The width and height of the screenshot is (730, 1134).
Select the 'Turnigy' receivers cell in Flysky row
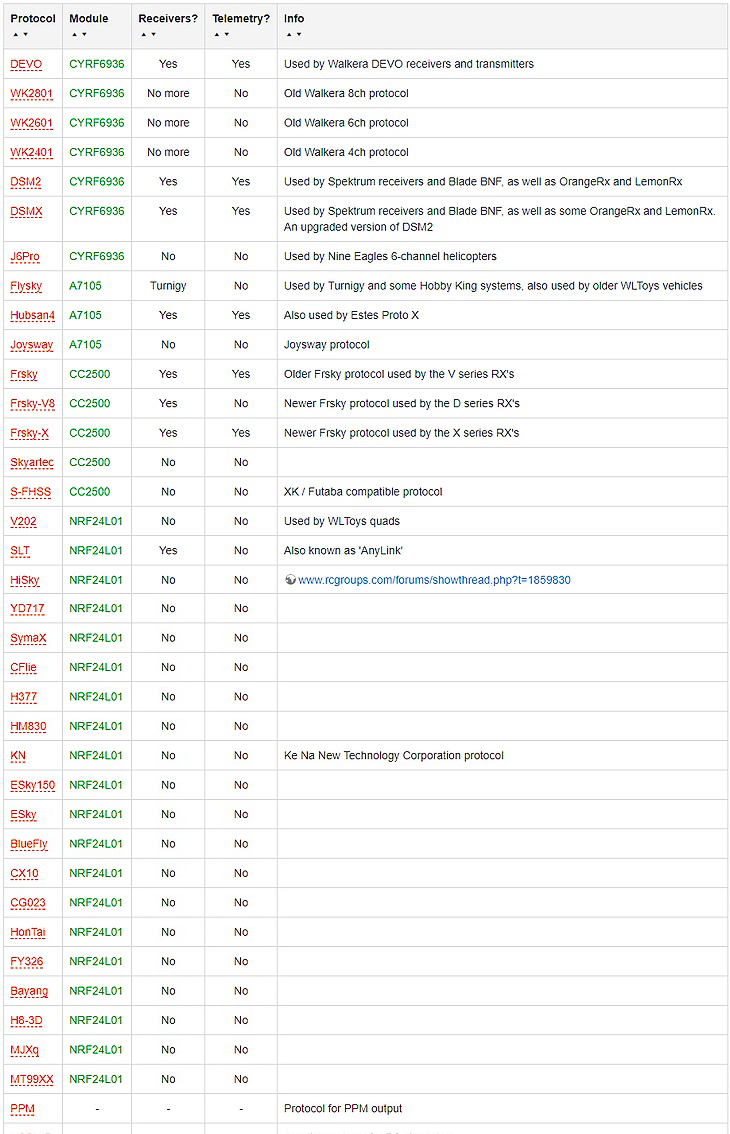pos(168,286)
